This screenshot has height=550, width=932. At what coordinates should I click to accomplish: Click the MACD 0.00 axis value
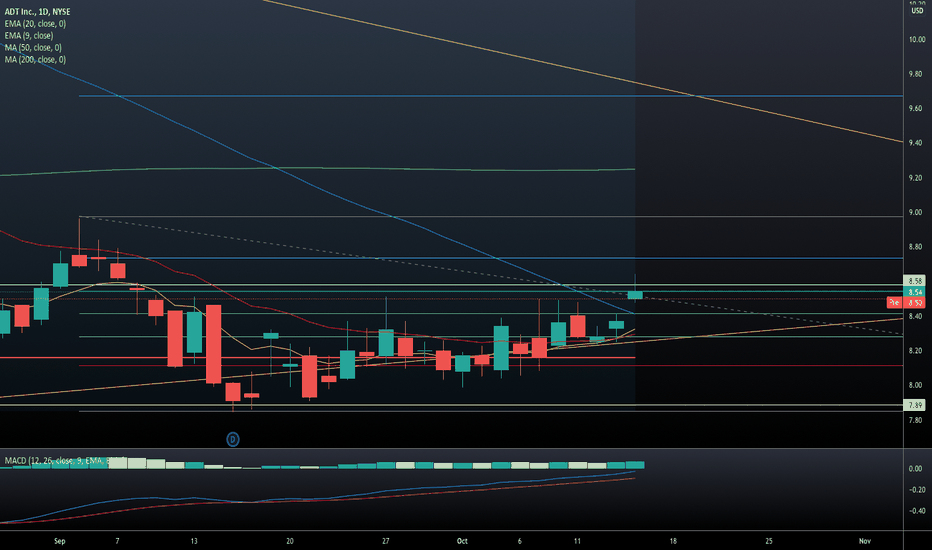pos(915,469)
